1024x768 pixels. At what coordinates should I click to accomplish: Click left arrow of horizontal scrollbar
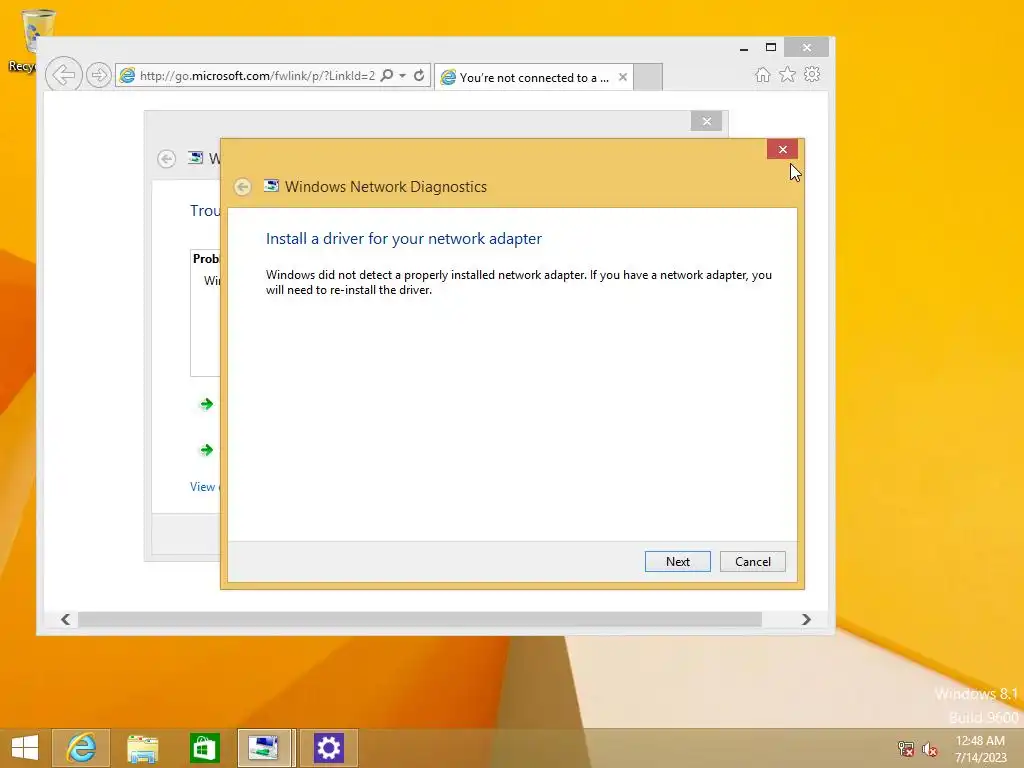coord(65,619)
